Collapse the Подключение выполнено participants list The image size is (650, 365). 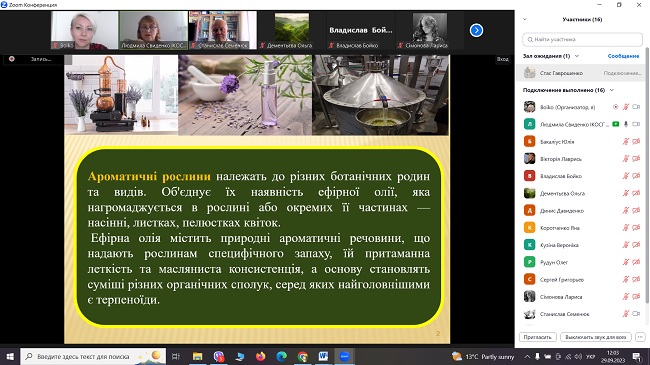(611, 90)
